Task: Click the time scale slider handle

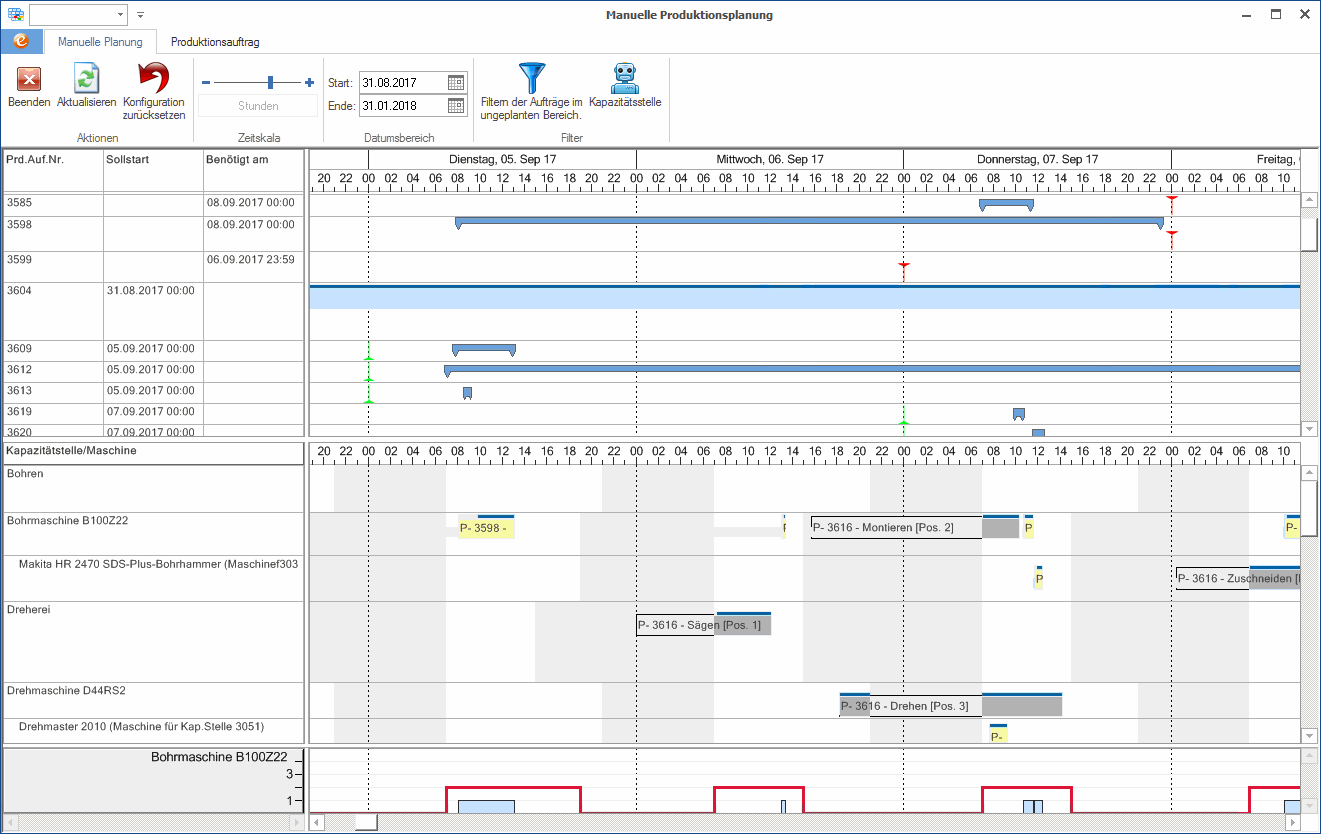Action: 270,83
